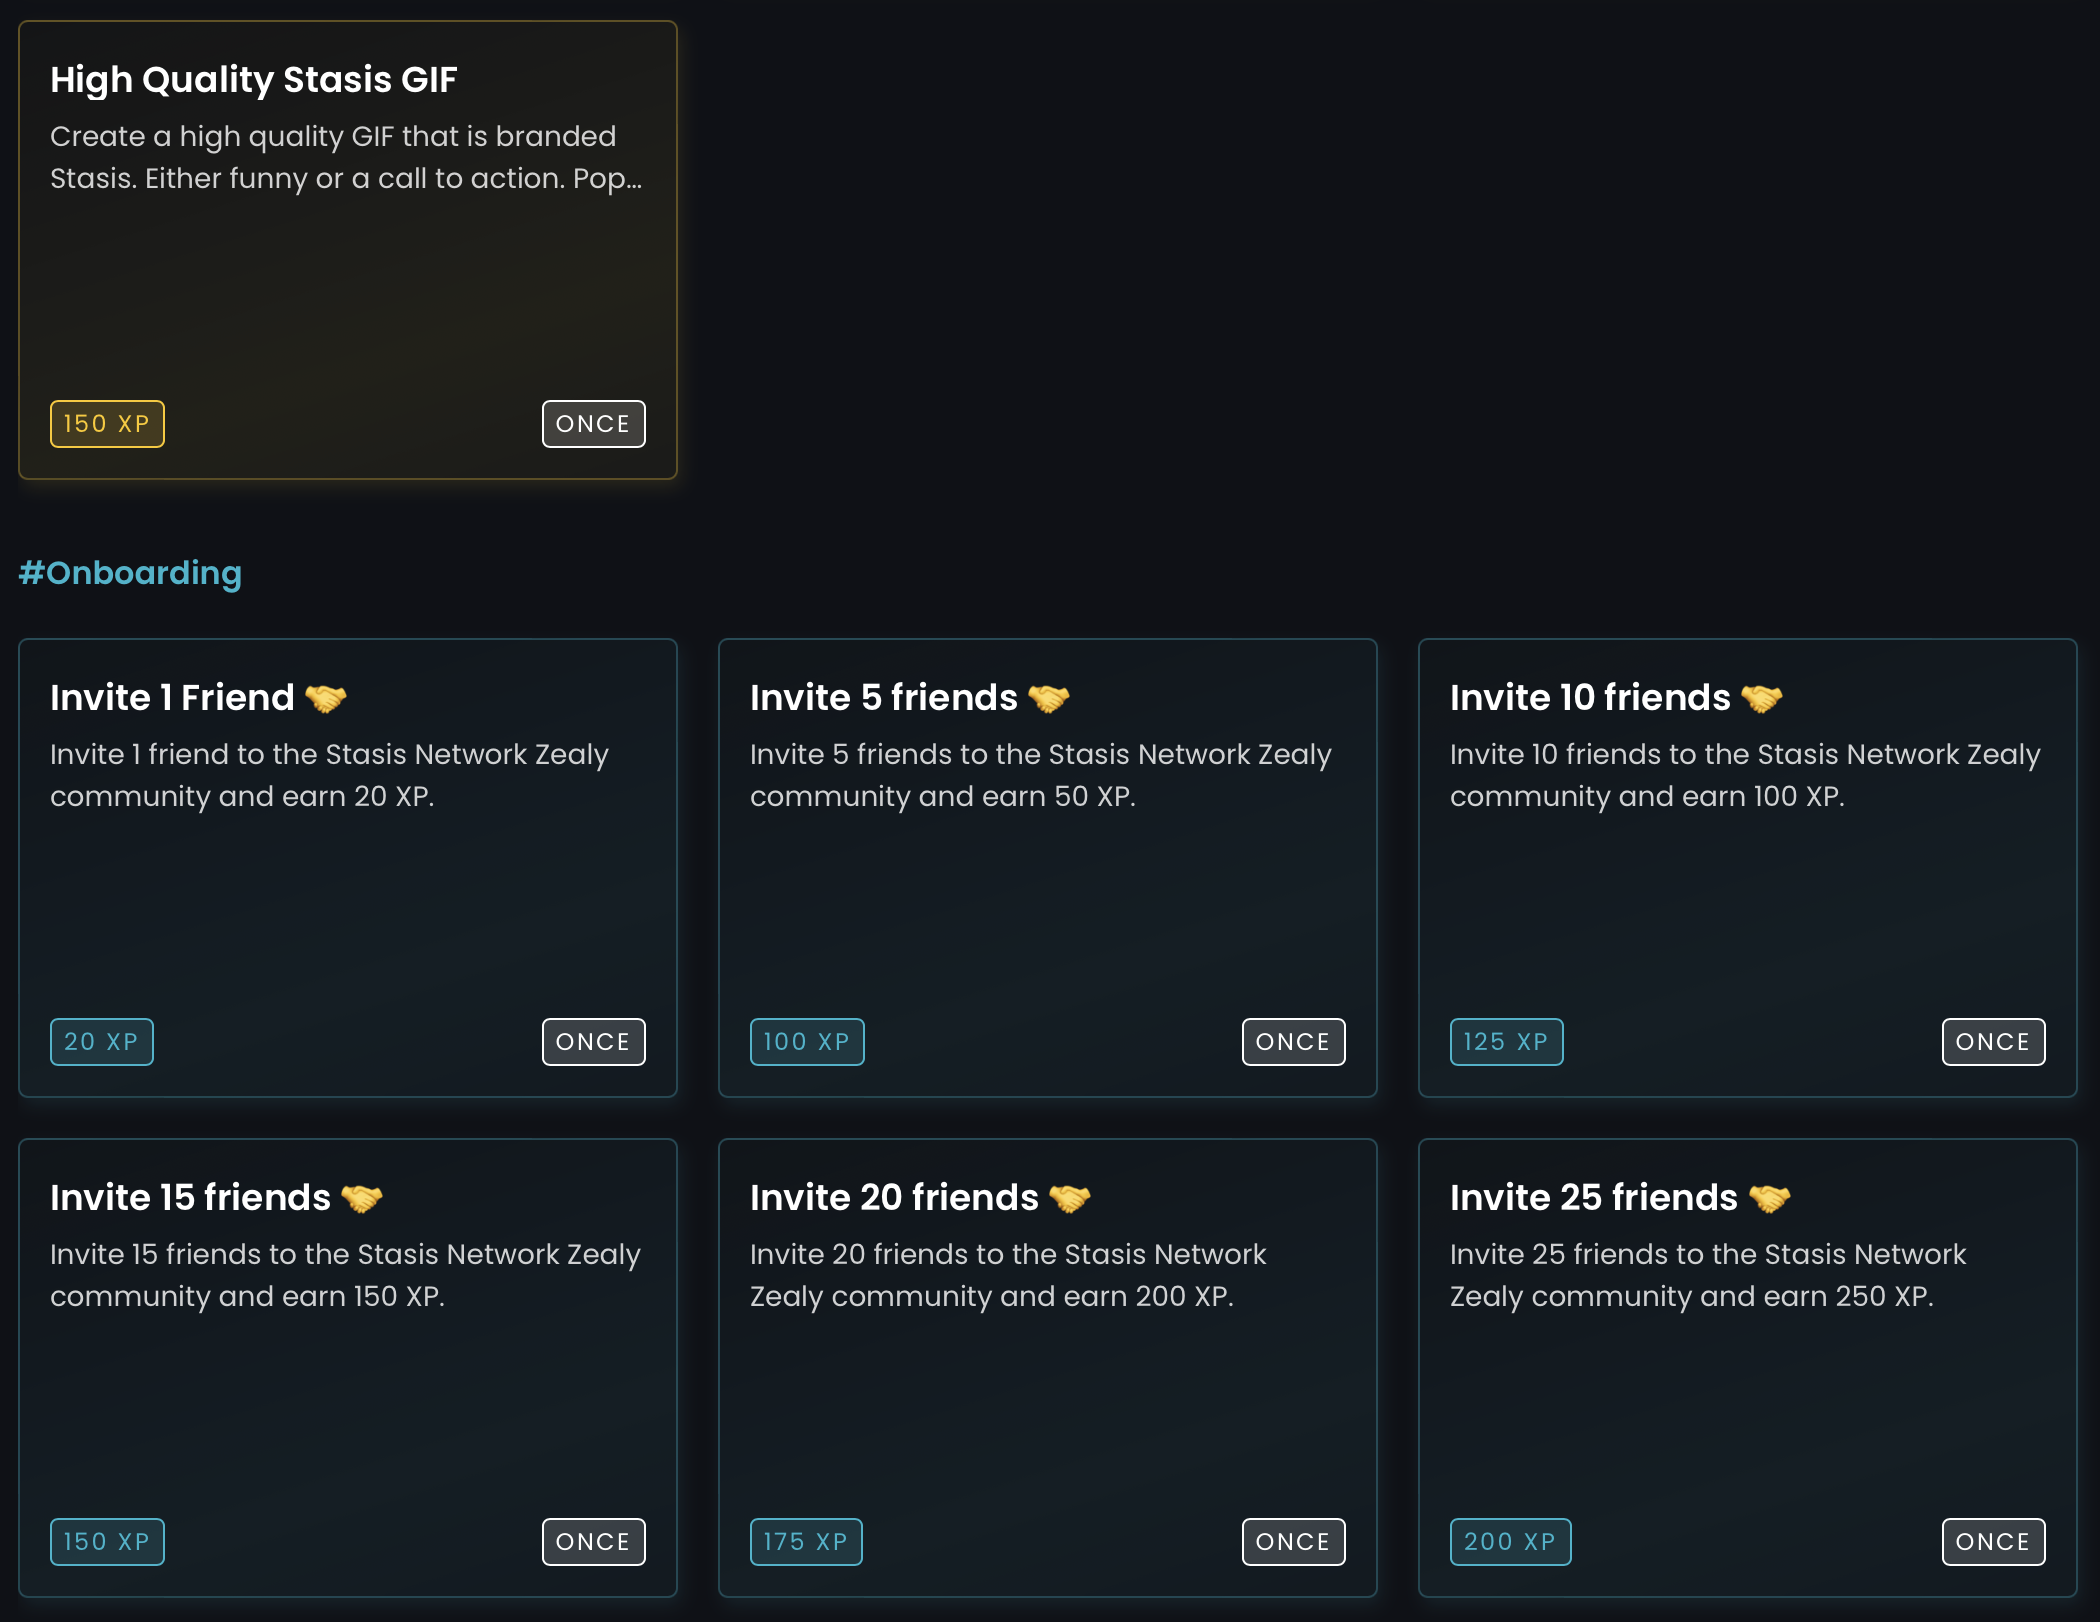This screenshot has width=2100, height=1622.
Task: Click handshake emoji next to Invite 5 friends
Action: point(1049,697)
